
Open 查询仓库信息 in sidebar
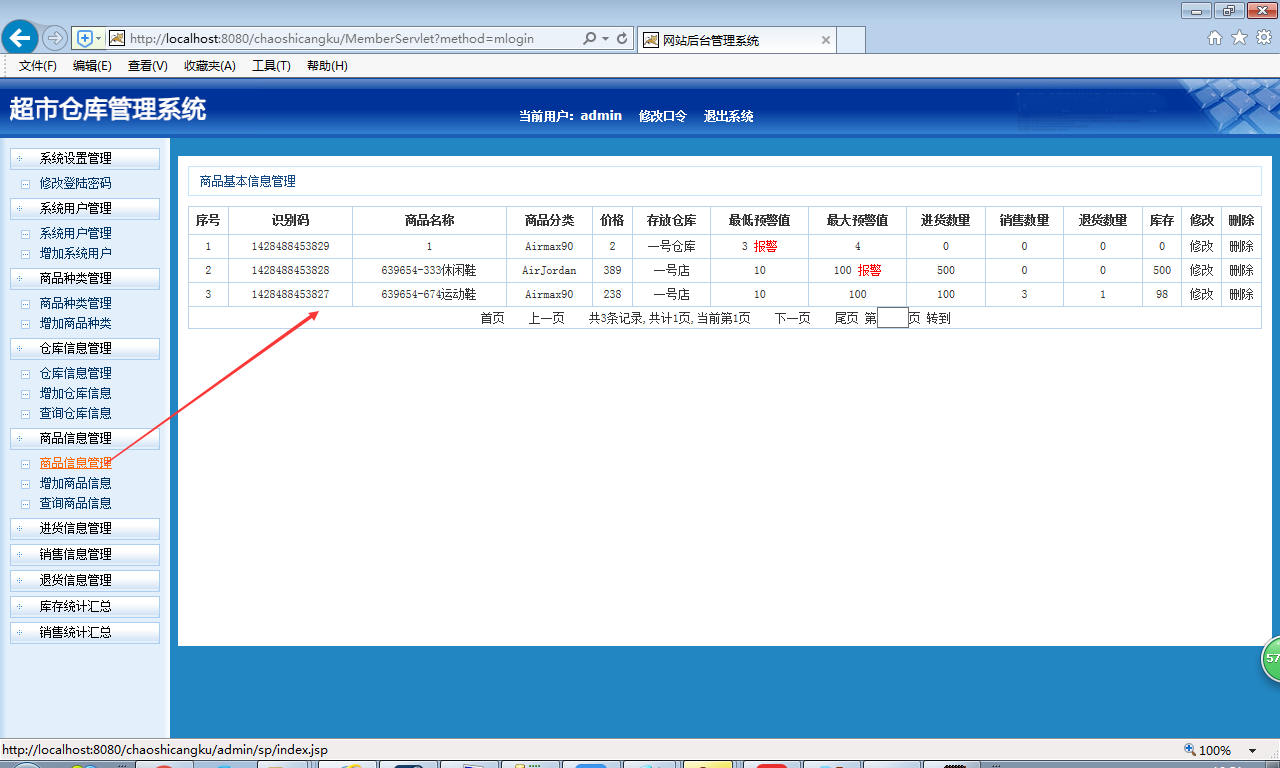pyautogui.click(x=75, y=414)
